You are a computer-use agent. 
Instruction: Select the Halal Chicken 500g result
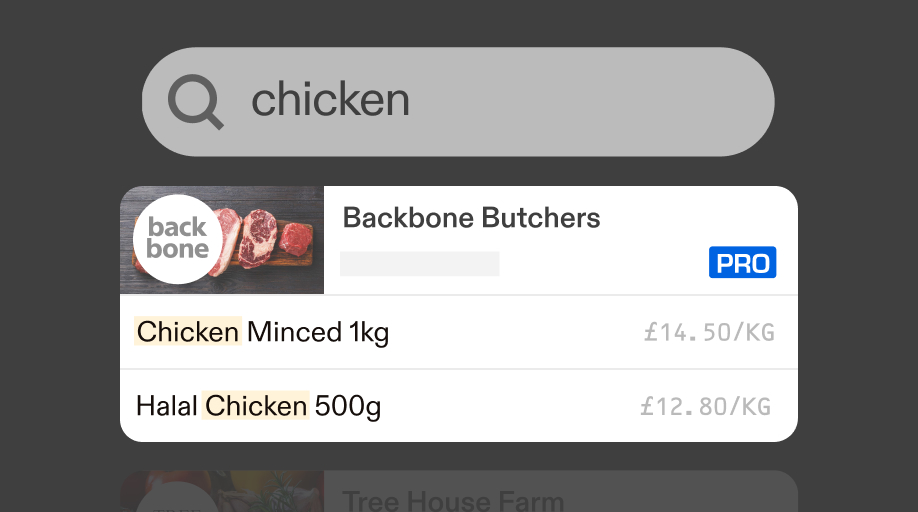tap(458, 406)
